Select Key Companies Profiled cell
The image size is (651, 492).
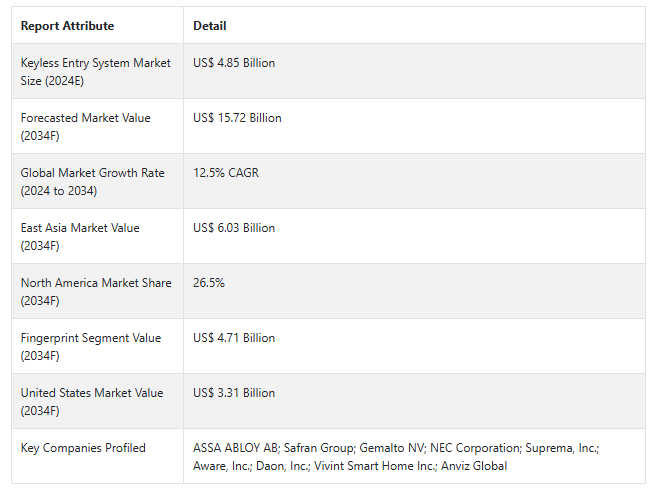97,456
